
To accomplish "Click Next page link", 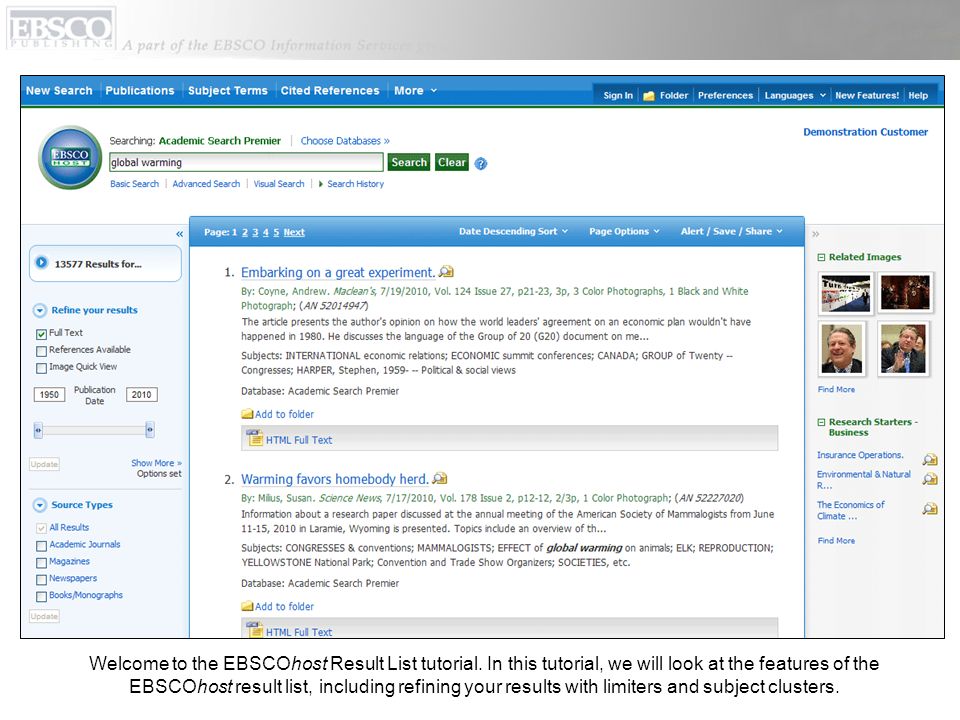I will pyautogui.click(x=294, y=232).
